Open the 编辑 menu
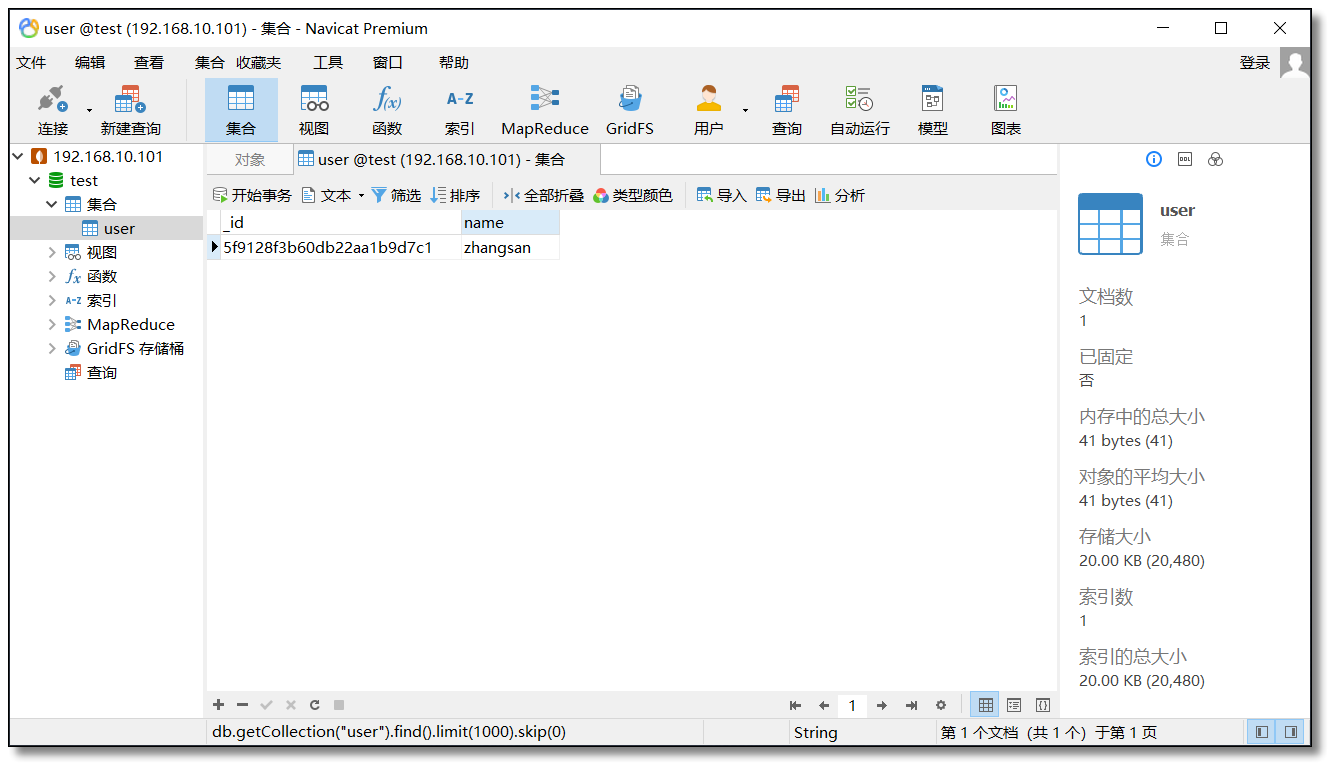Image resolution: width=1328 pixels, height=763 pixels. click(x=90, y=62)
